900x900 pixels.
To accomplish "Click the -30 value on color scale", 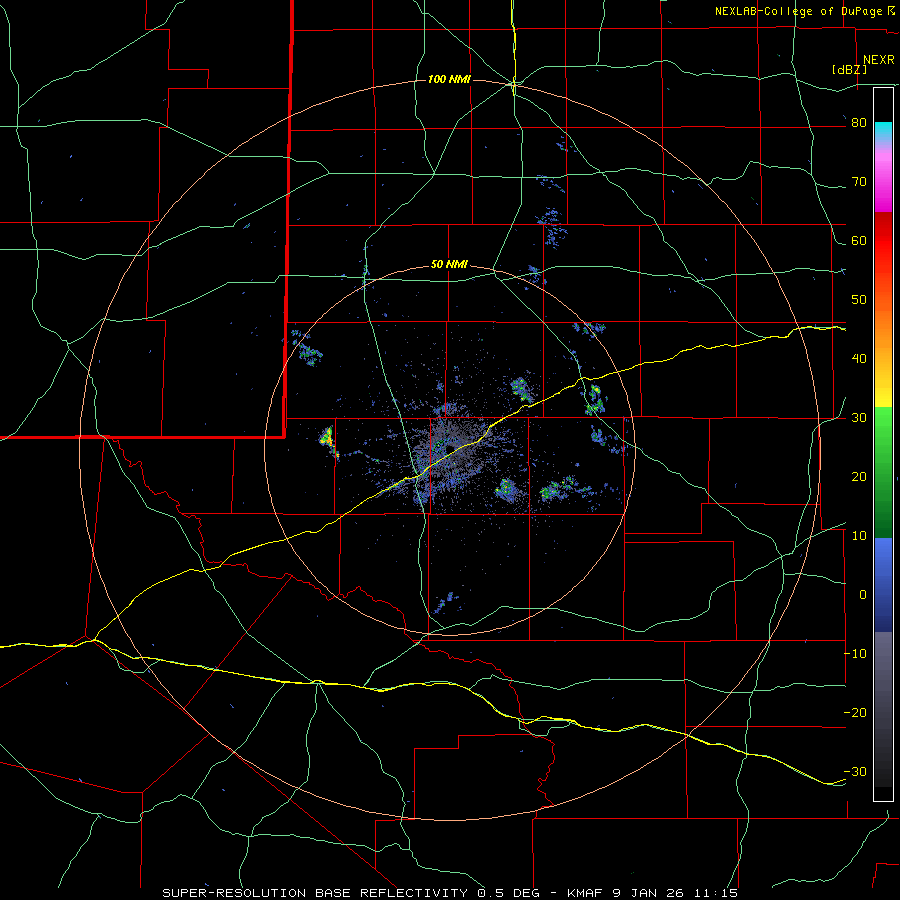I will tap(855, 771).
